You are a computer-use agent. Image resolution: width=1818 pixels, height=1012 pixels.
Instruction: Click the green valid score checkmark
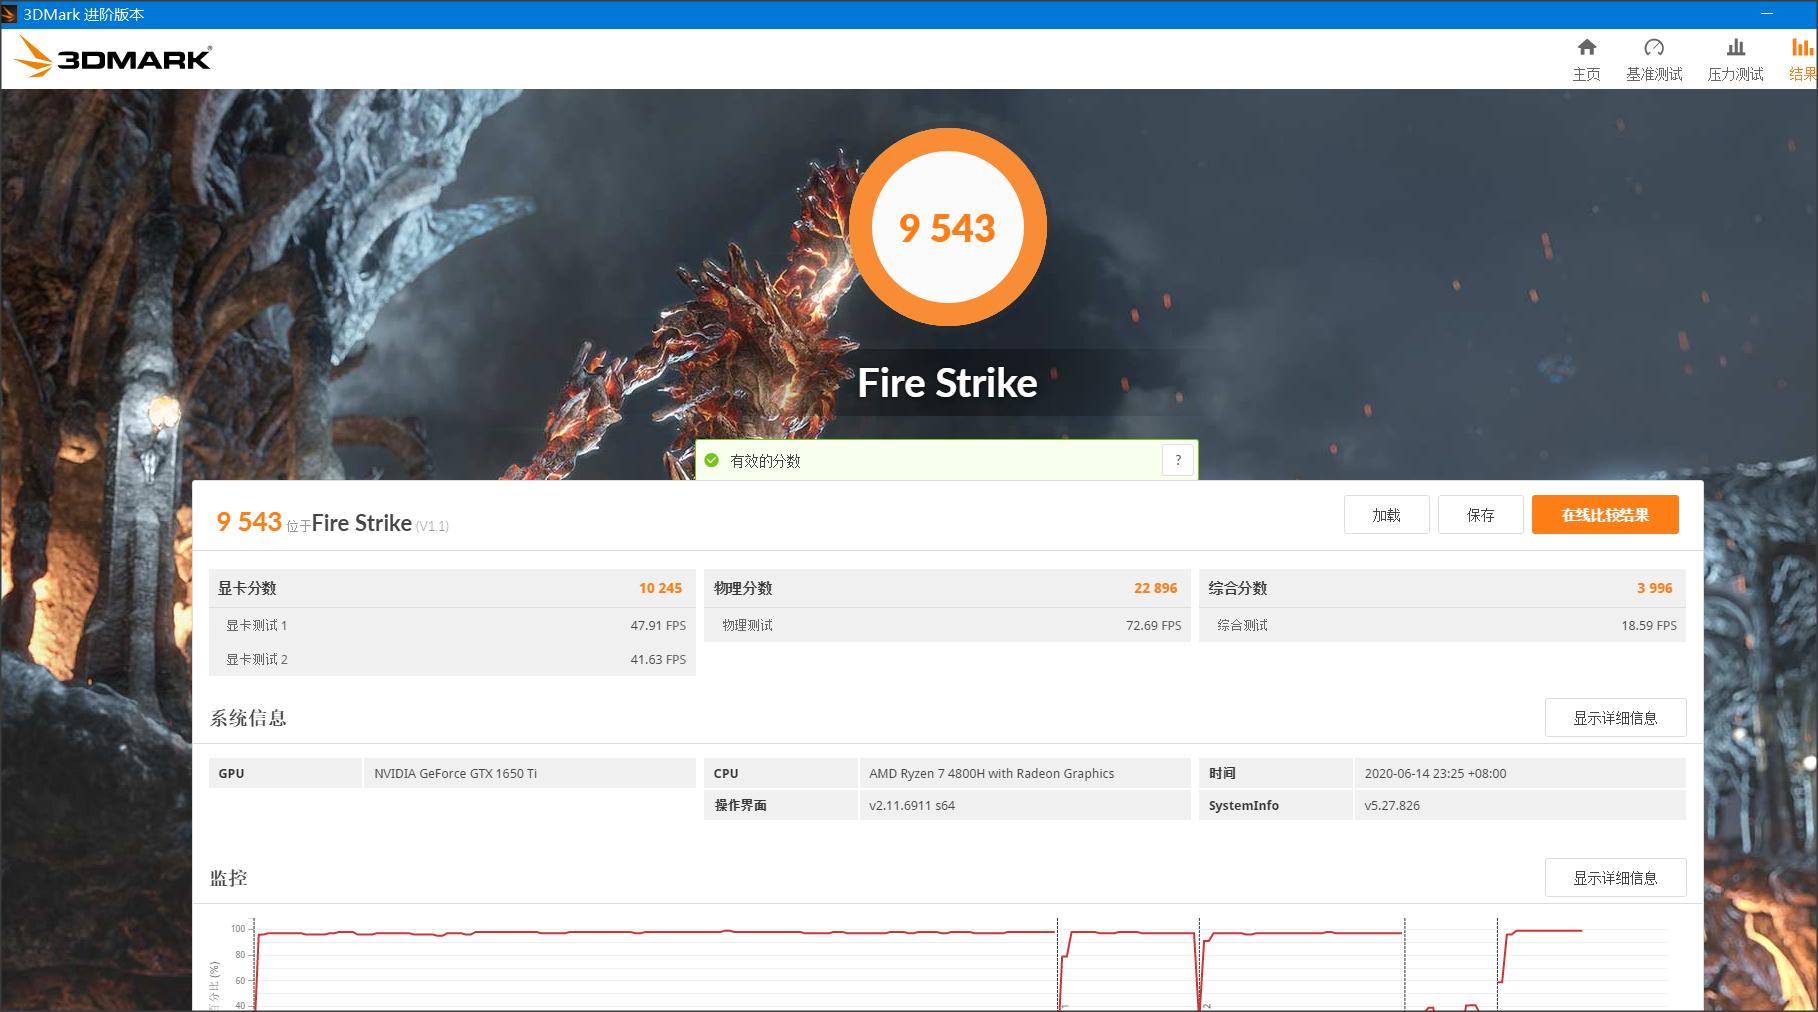tap(712, 461)
